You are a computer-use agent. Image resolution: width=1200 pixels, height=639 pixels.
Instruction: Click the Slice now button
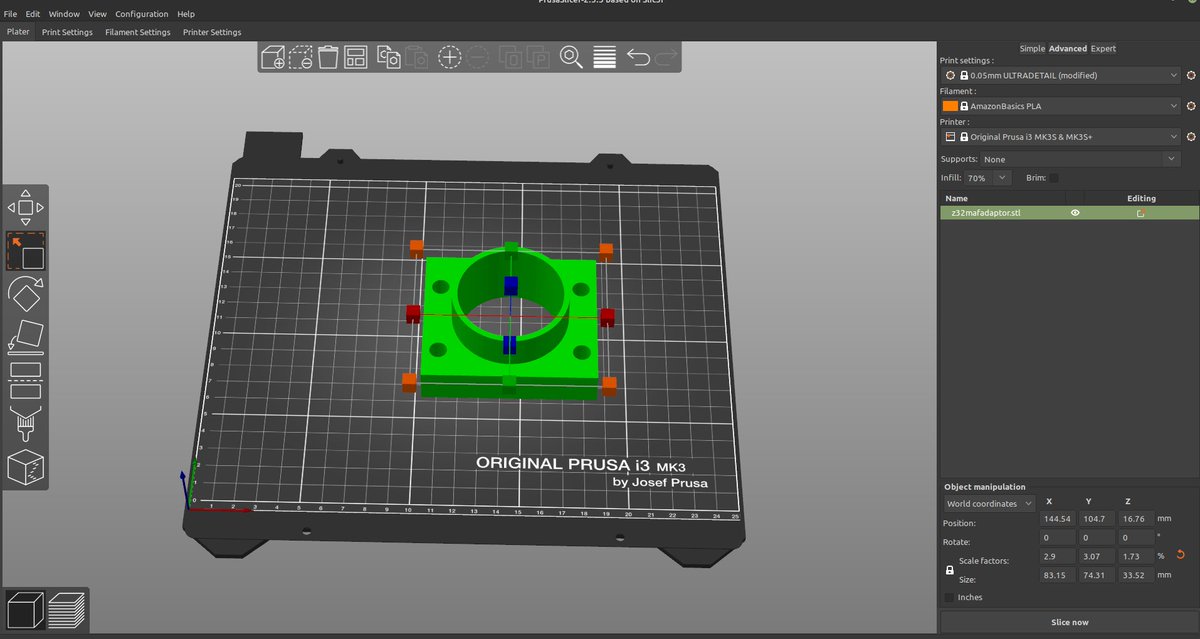pos(1069,622)
